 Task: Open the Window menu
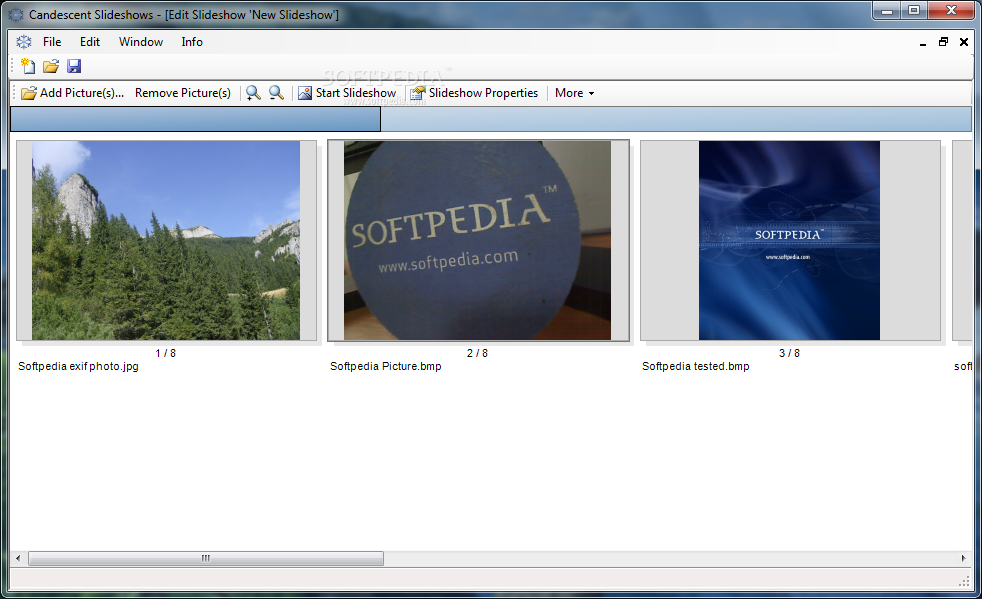(141, 42)
